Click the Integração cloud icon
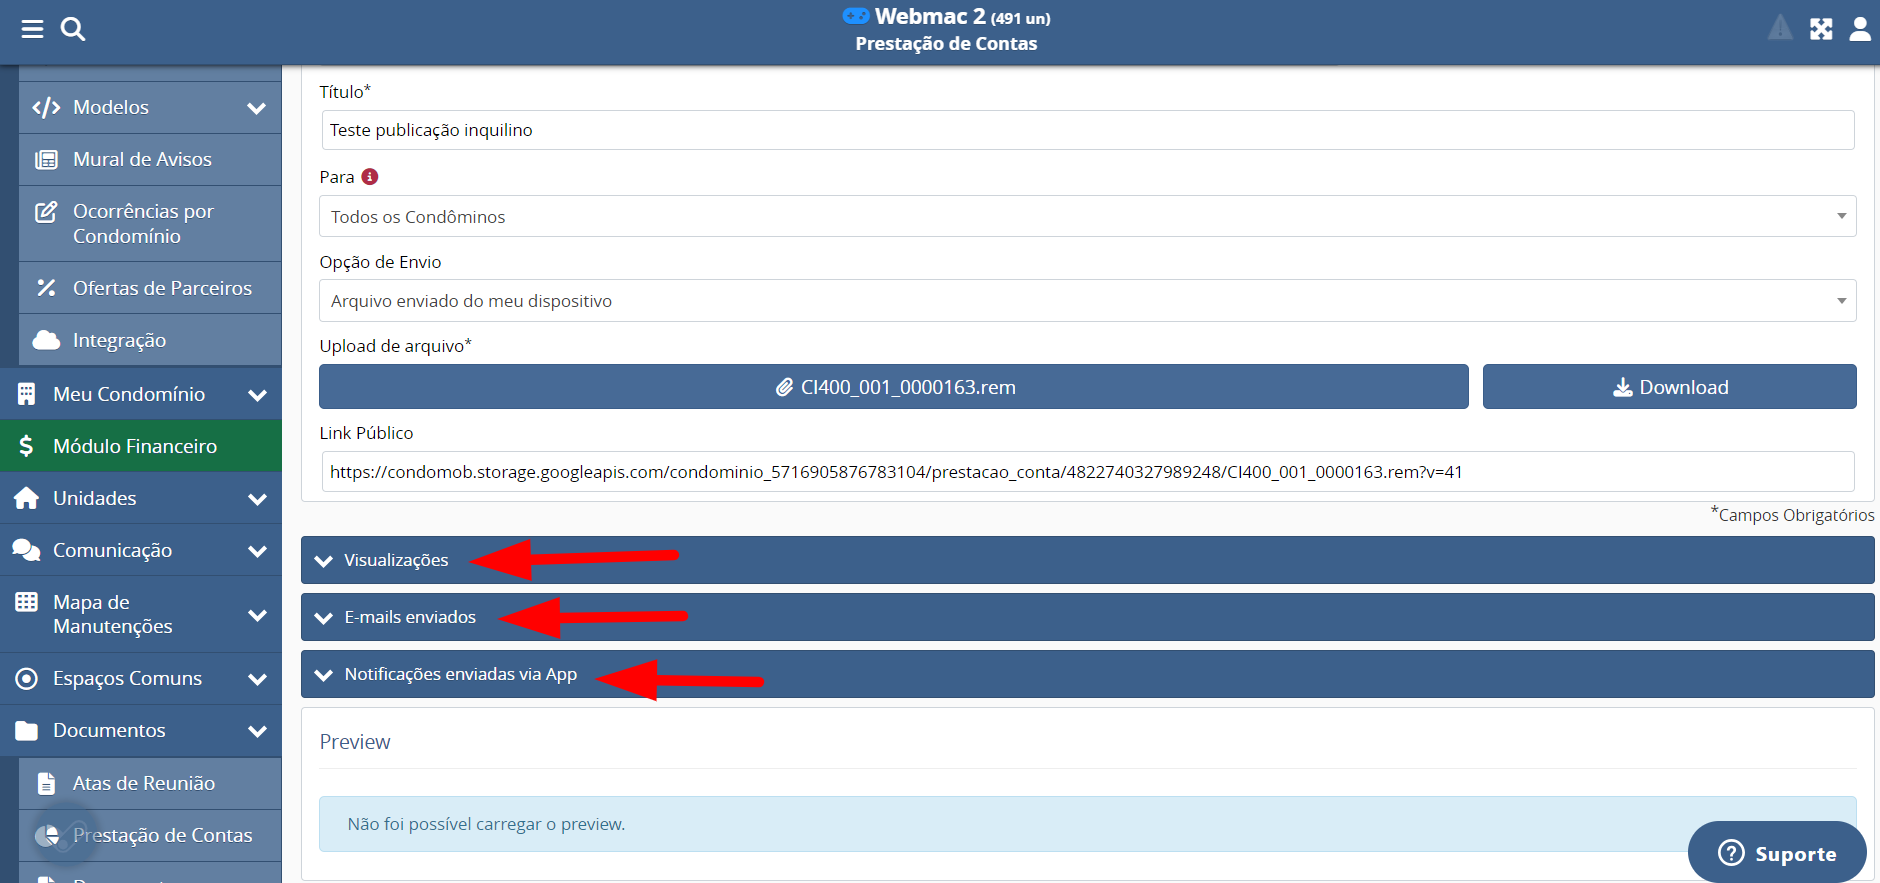The width and height of the screenshot is (1880, 883). 46,340
